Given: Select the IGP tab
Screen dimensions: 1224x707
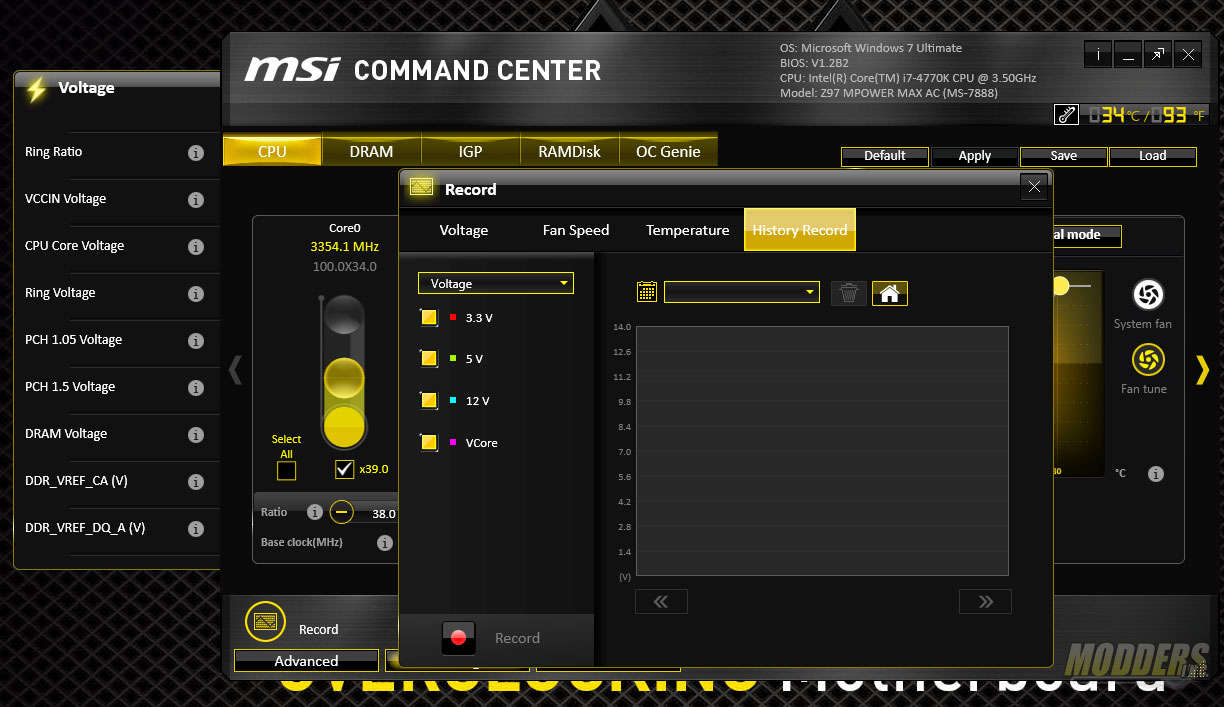Looking at the screenshot, I should point(470,151).
